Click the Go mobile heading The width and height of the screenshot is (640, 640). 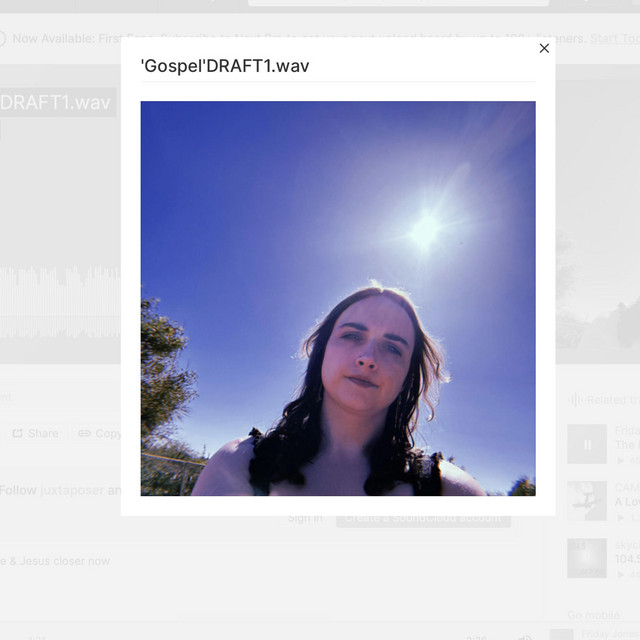click(593, 615)
